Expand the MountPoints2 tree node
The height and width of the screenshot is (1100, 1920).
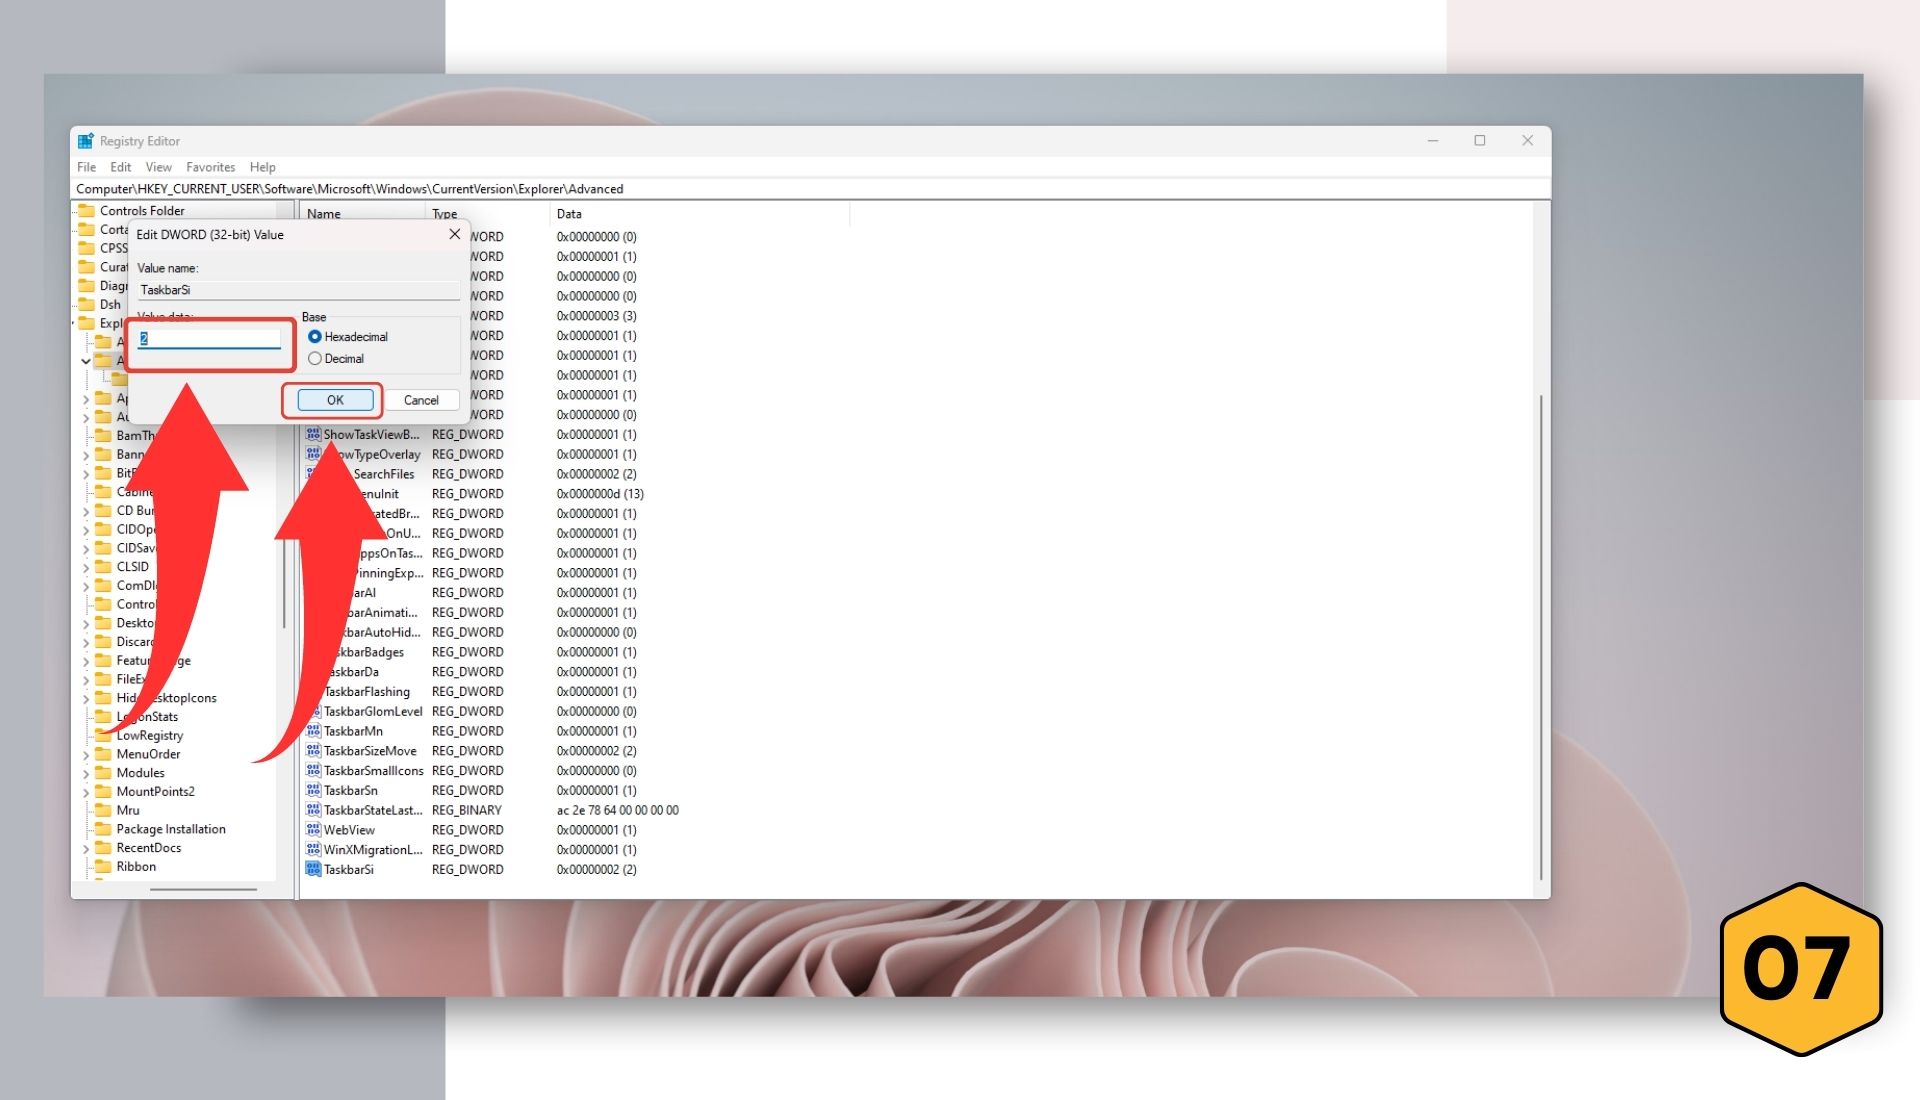pos(86,792)
